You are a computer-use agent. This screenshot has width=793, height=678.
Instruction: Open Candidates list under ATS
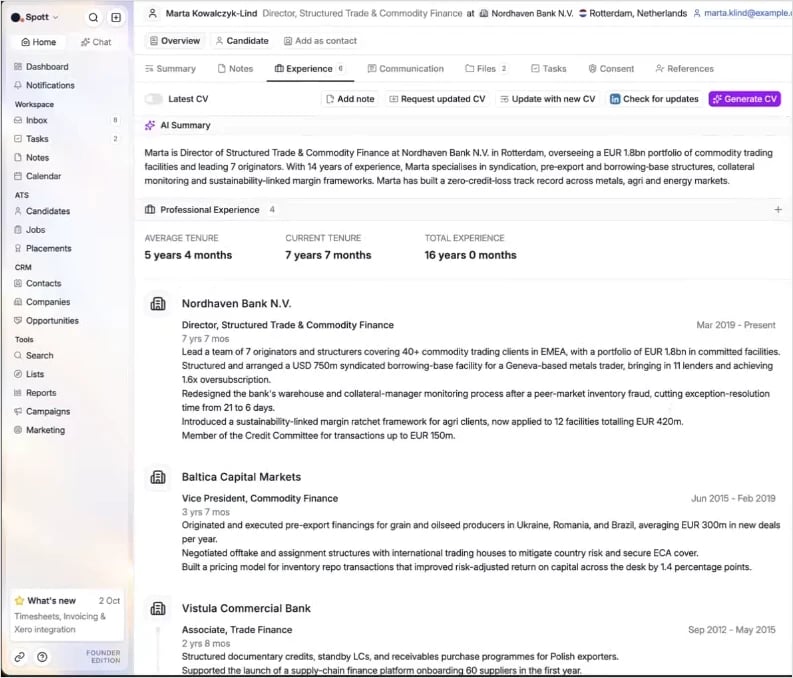[42, 211]
